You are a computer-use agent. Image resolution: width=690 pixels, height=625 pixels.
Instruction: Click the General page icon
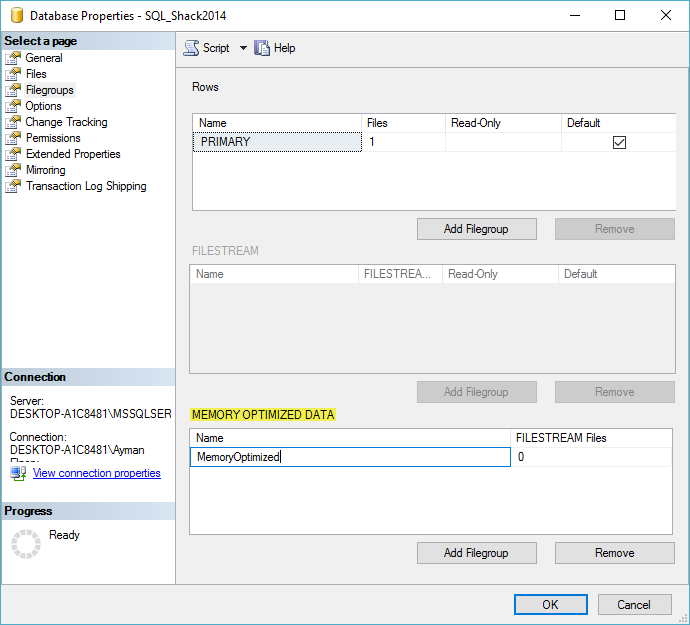(x=13, y=58)
